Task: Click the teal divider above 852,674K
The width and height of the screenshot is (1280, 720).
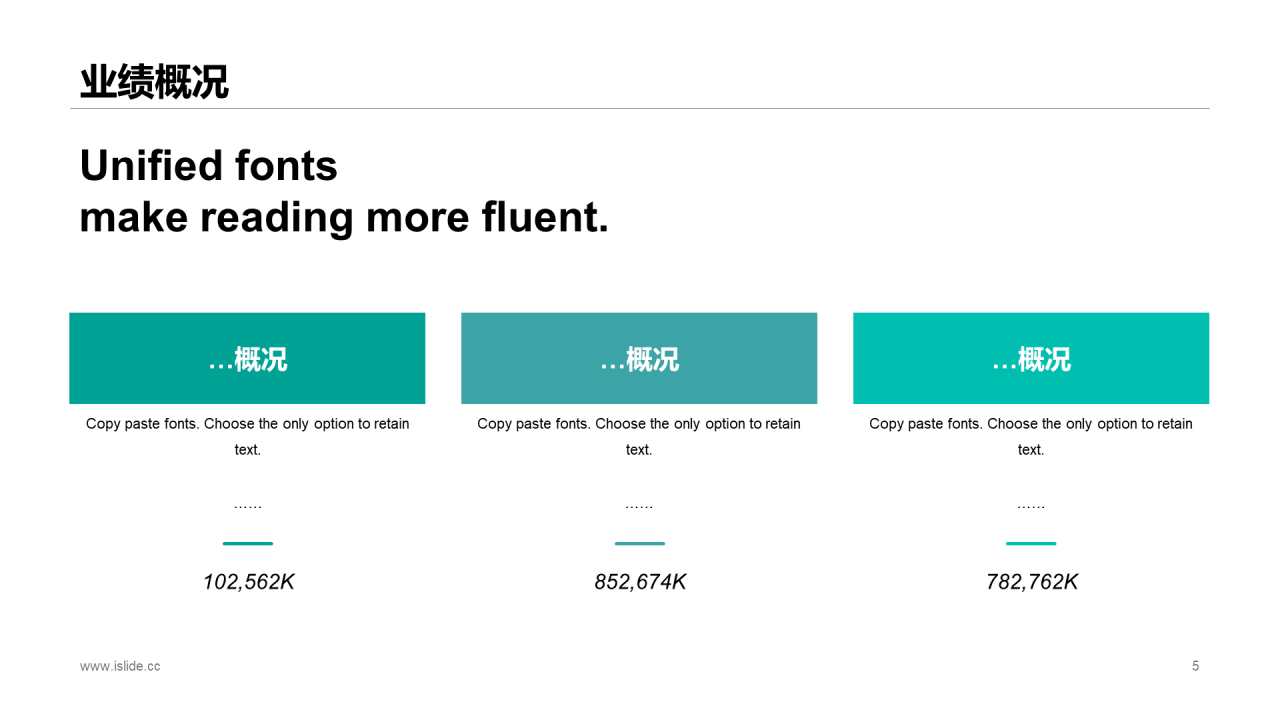Action: tap(639, 543)
